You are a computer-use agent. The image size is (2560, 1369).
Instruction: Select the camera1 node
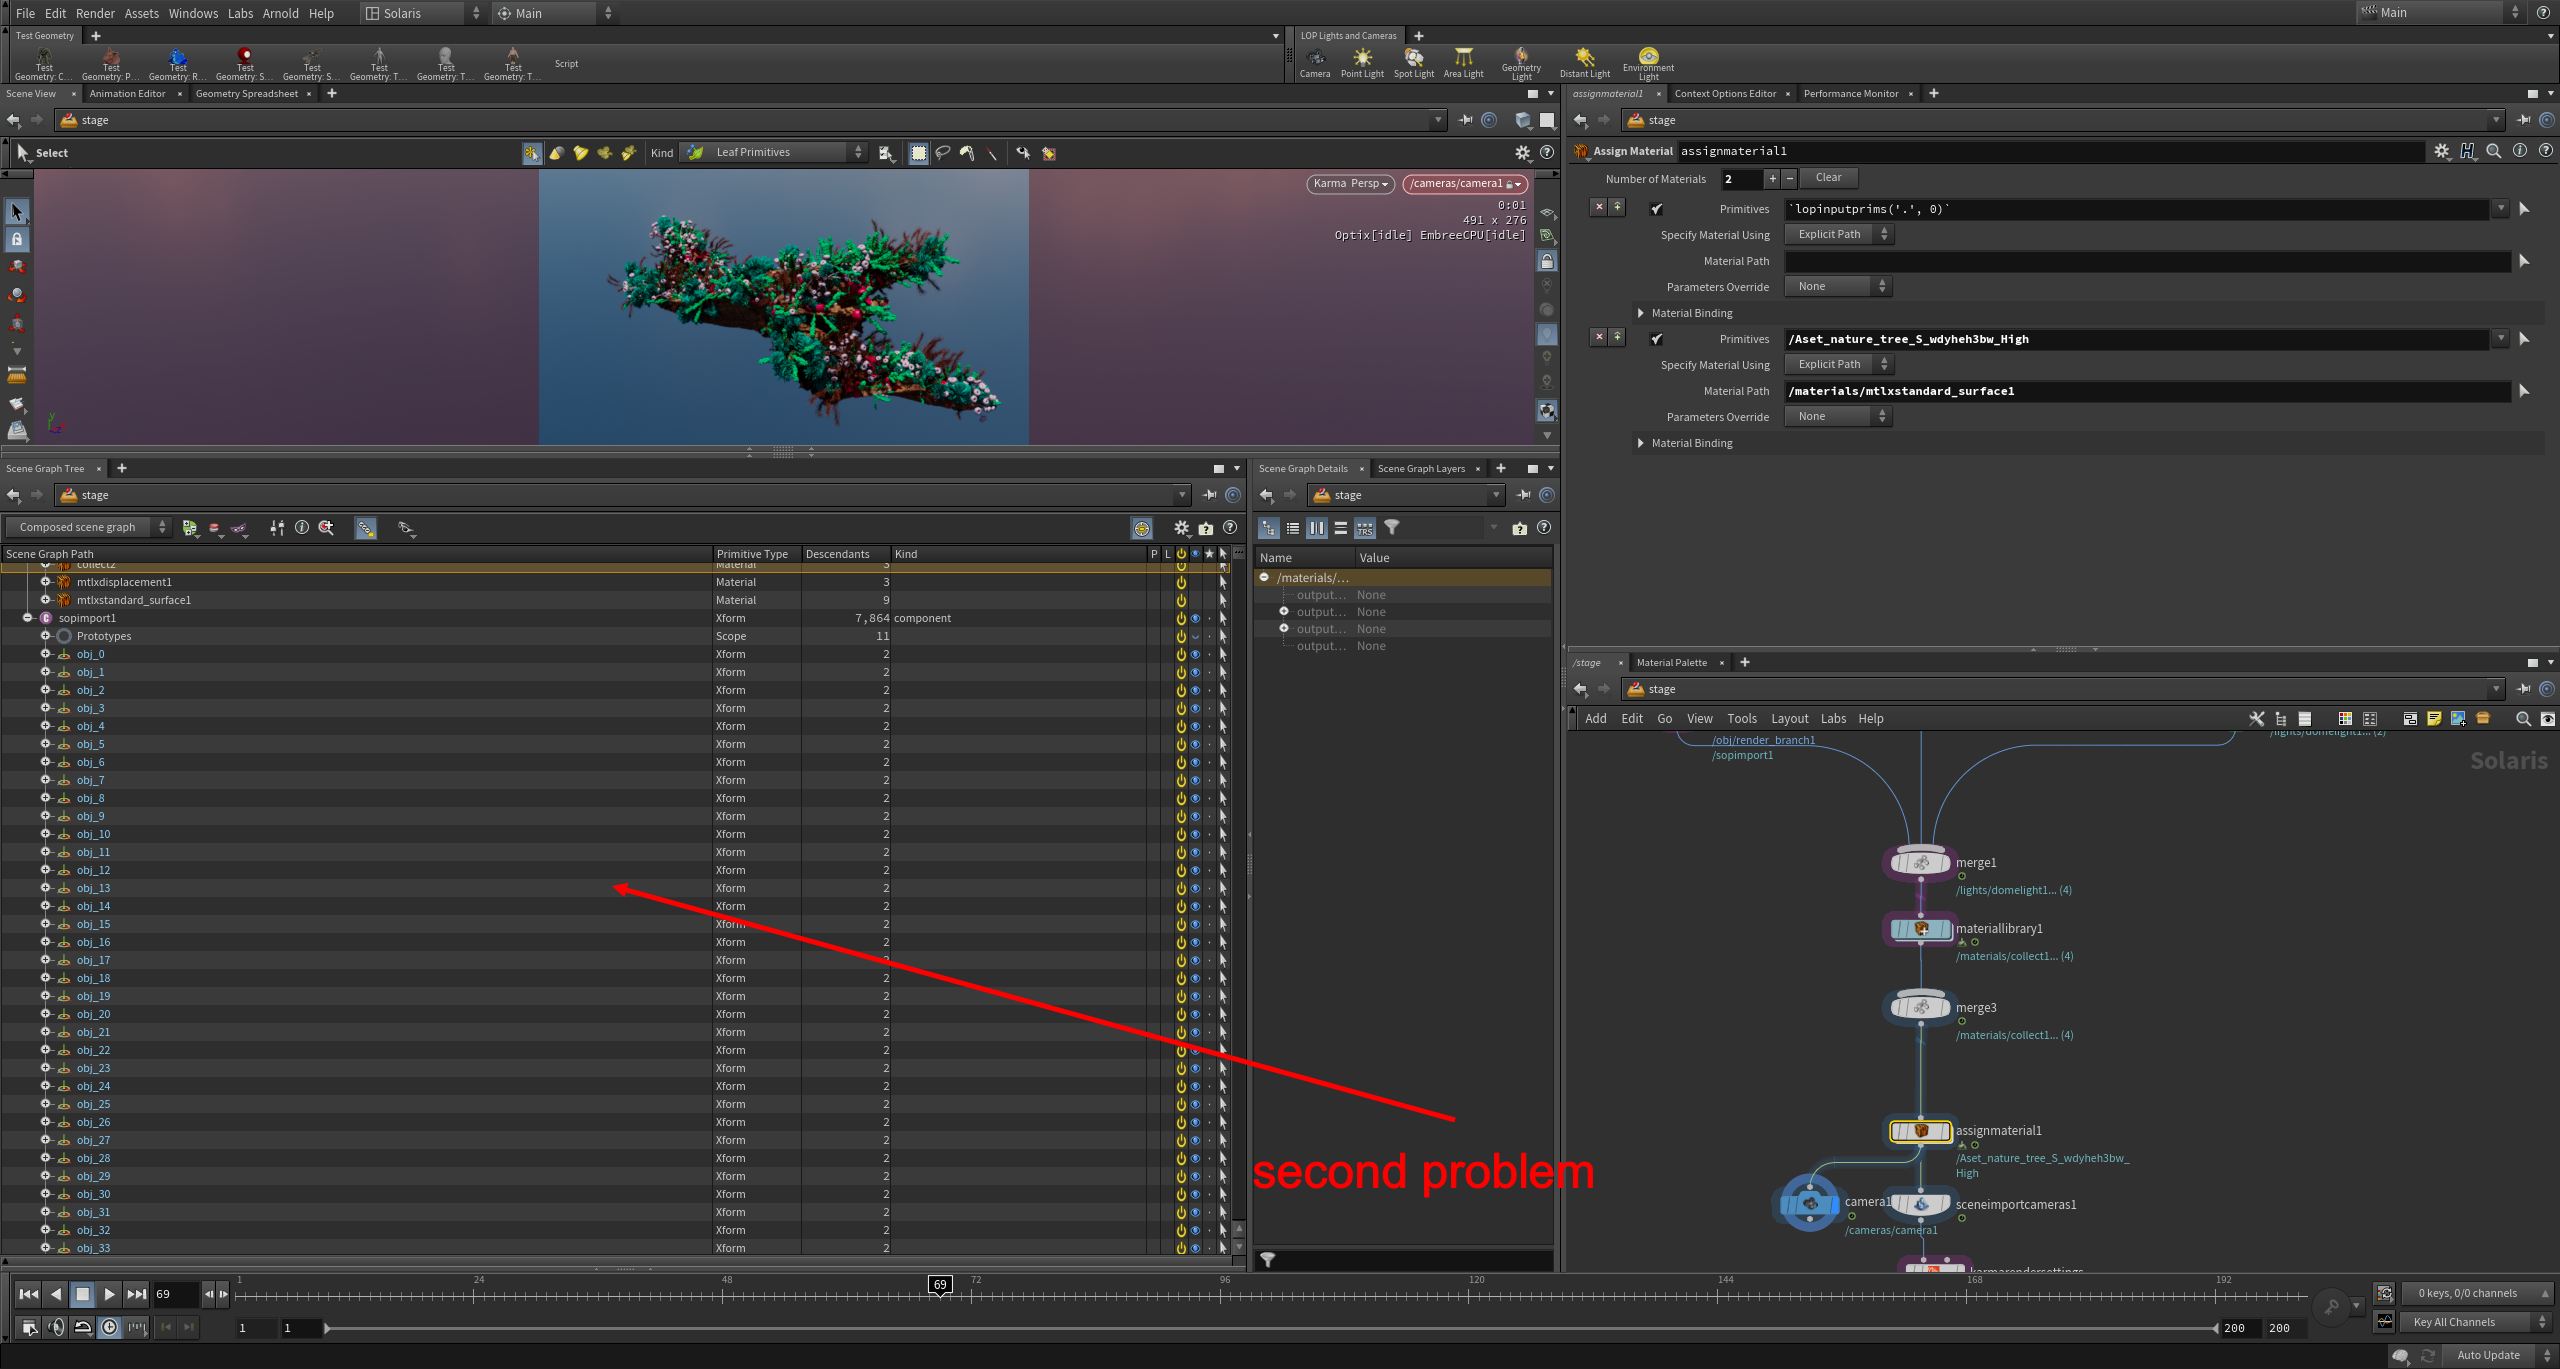[x=1810, y=1203]
